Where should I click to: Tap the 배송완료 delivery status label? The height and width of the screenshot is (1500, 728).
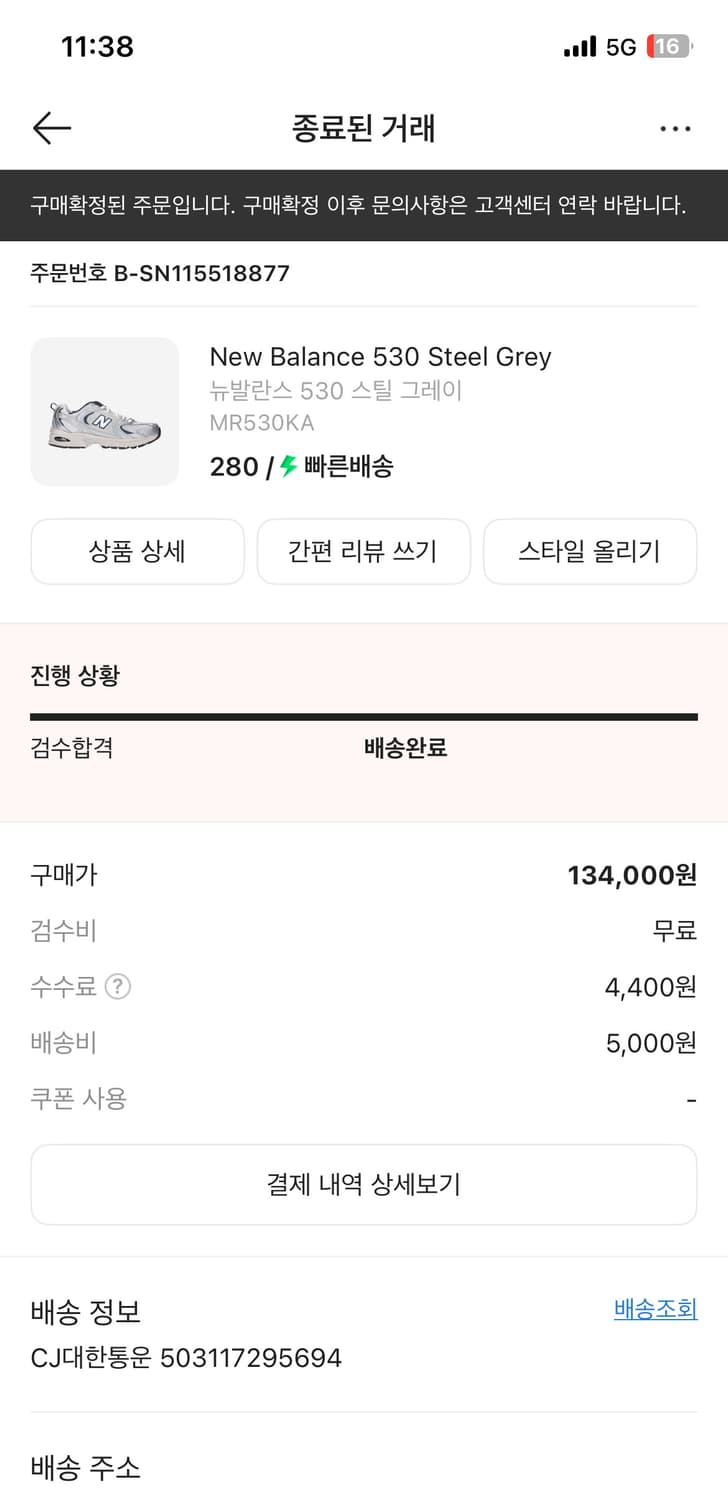click(x=405, y=748)
